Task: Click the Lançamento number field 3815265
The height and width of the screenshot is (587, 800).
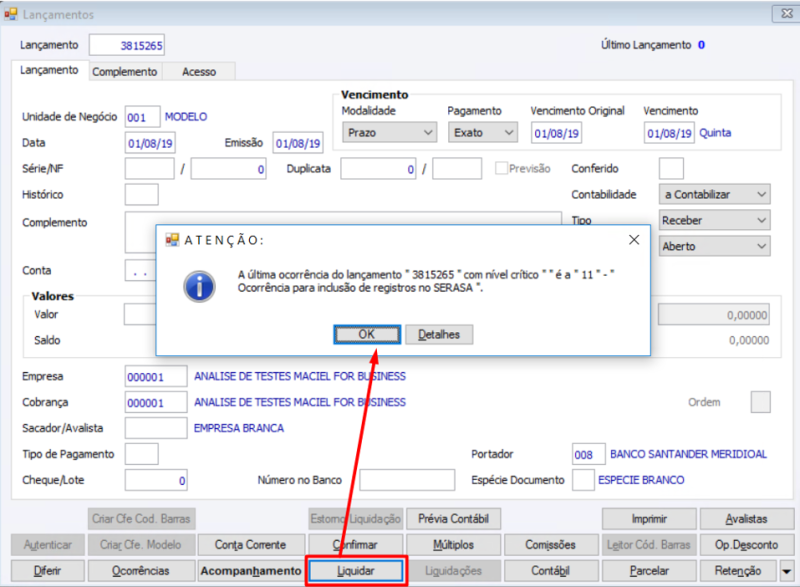Action: click(127, 45)
